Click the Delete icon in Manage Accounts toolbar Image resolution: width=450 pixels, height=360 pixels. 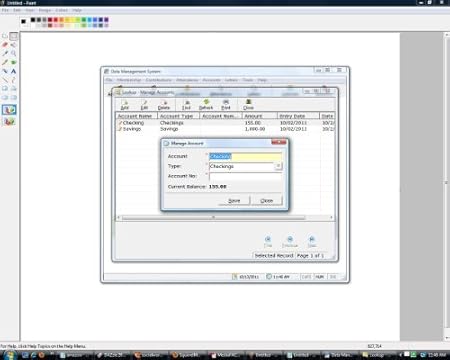(164, 105)
